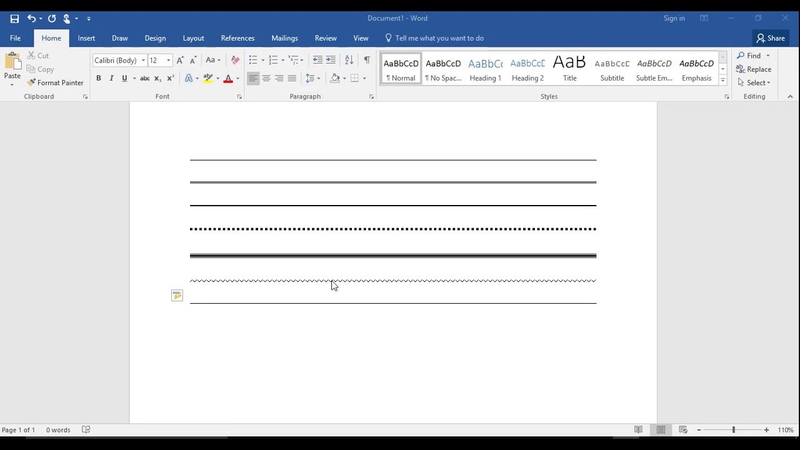Click the Tell me what you want to do box
Screen dimensions: 800x450
434,38
